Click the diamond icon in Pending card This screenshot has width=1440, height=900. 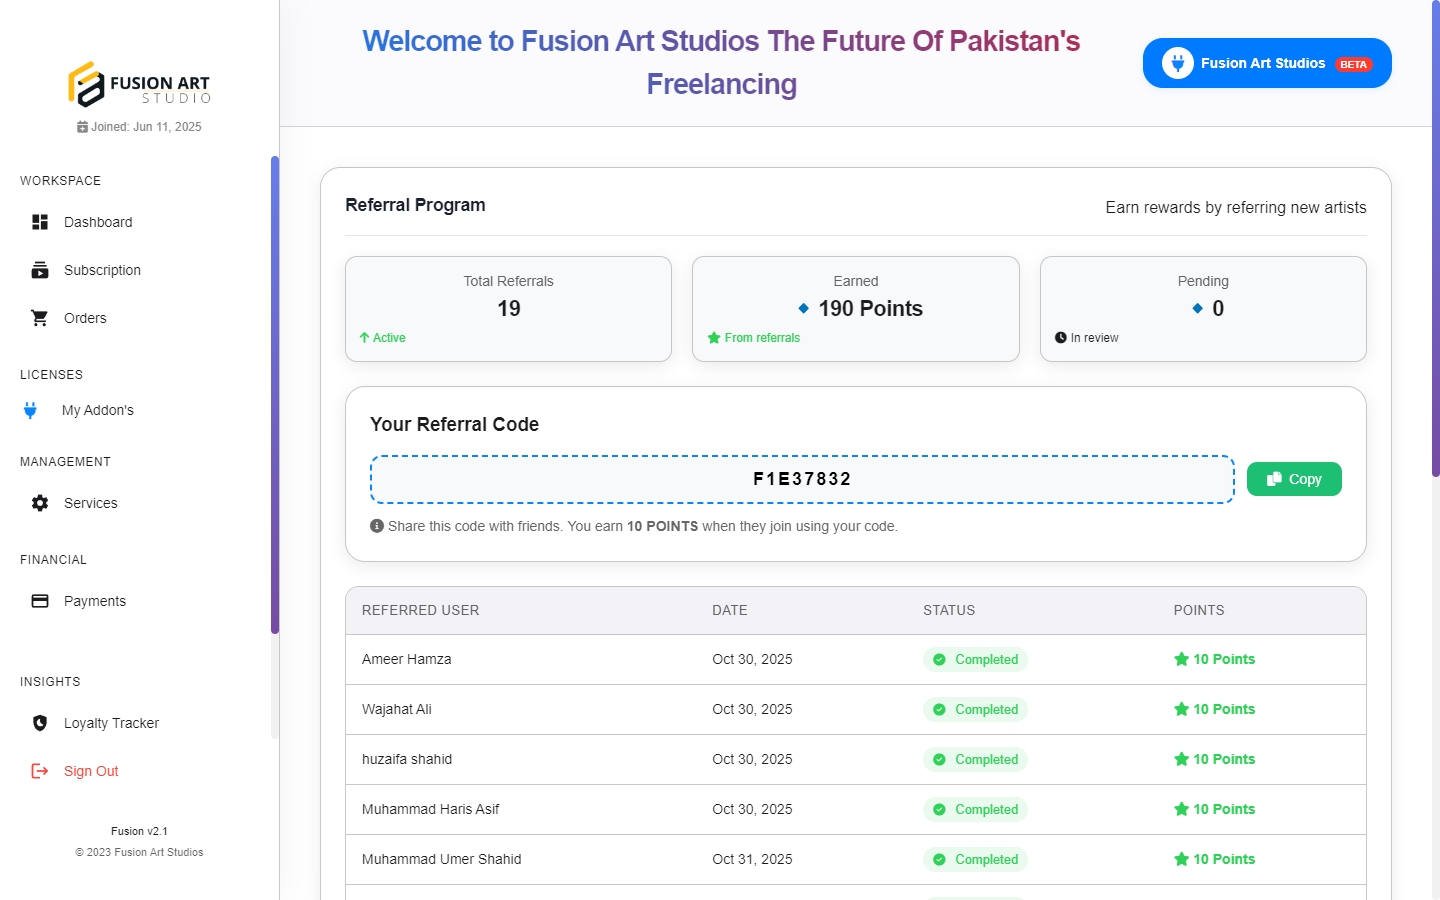click(x=1197, y=308)
